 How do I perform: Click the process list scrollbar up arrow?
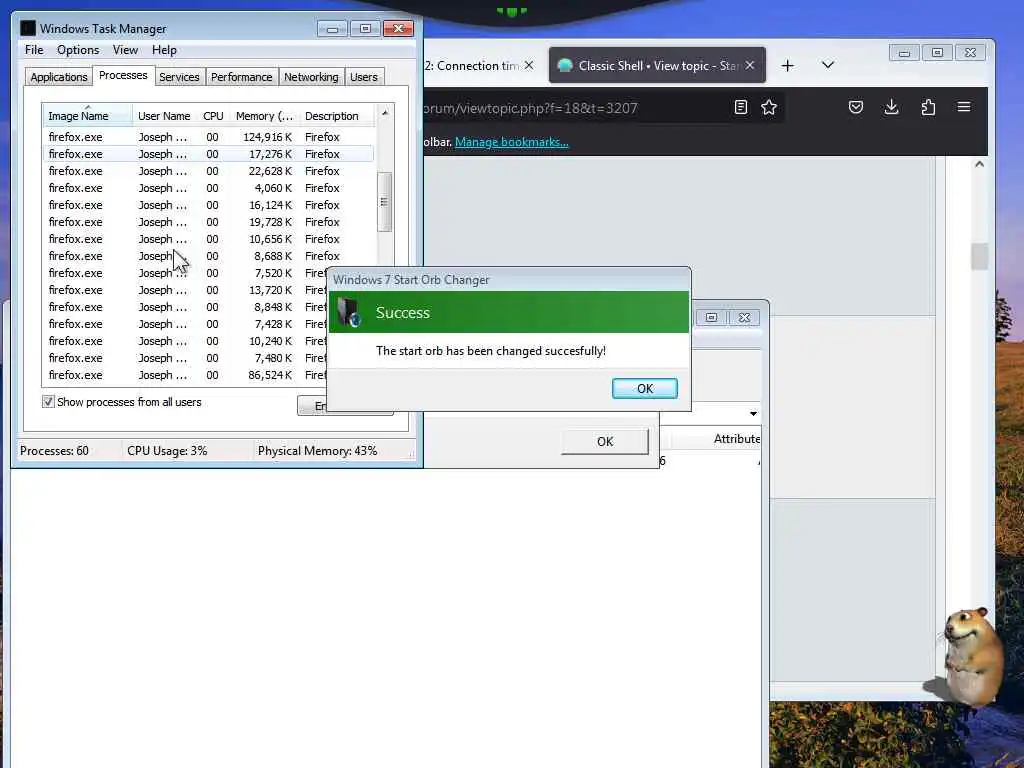tap(385, 113)
